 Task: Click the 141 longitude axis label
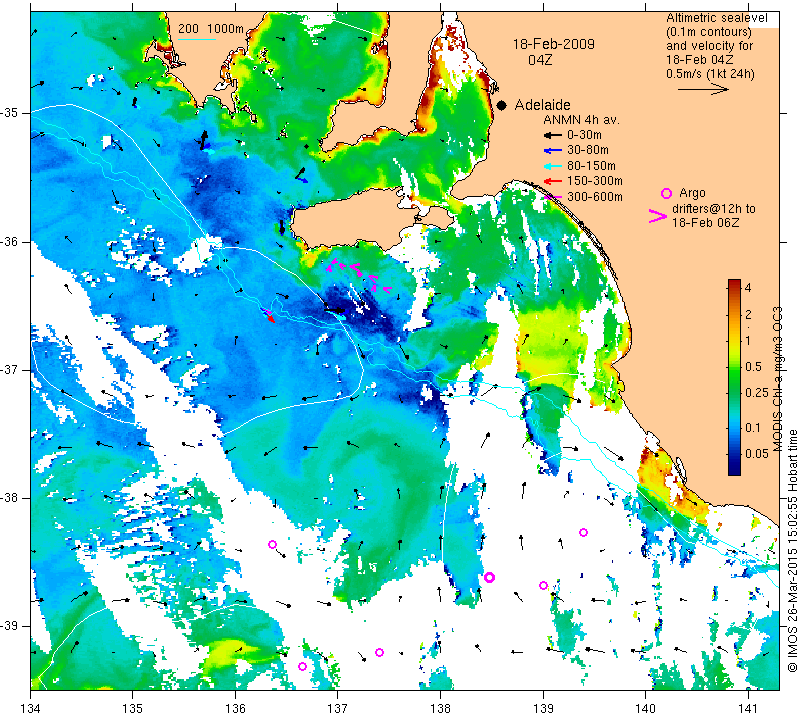coord(748,709)
